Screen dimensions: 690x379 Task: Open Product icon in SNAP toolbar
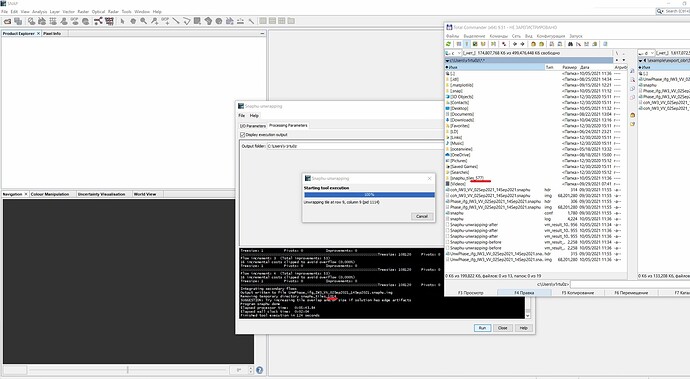(x=7, y=21)
